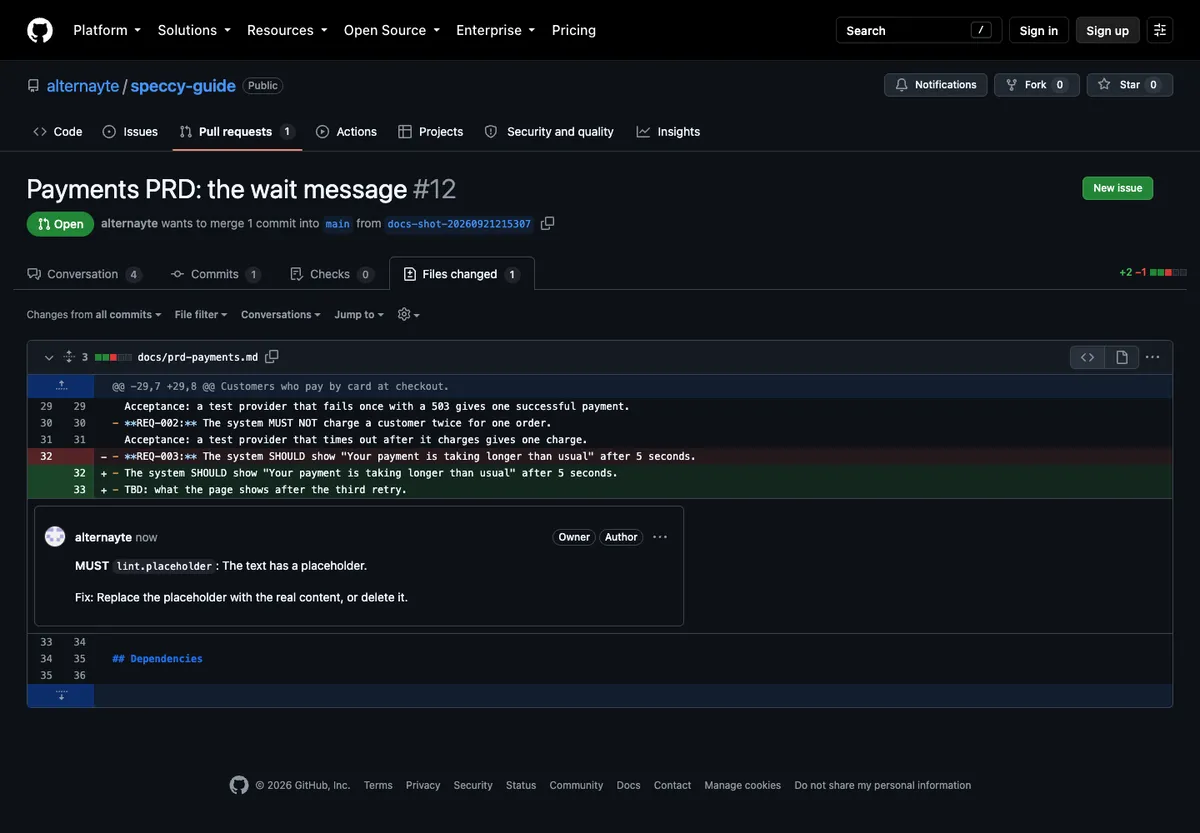Expand diff lines upward above line 29

61,386
